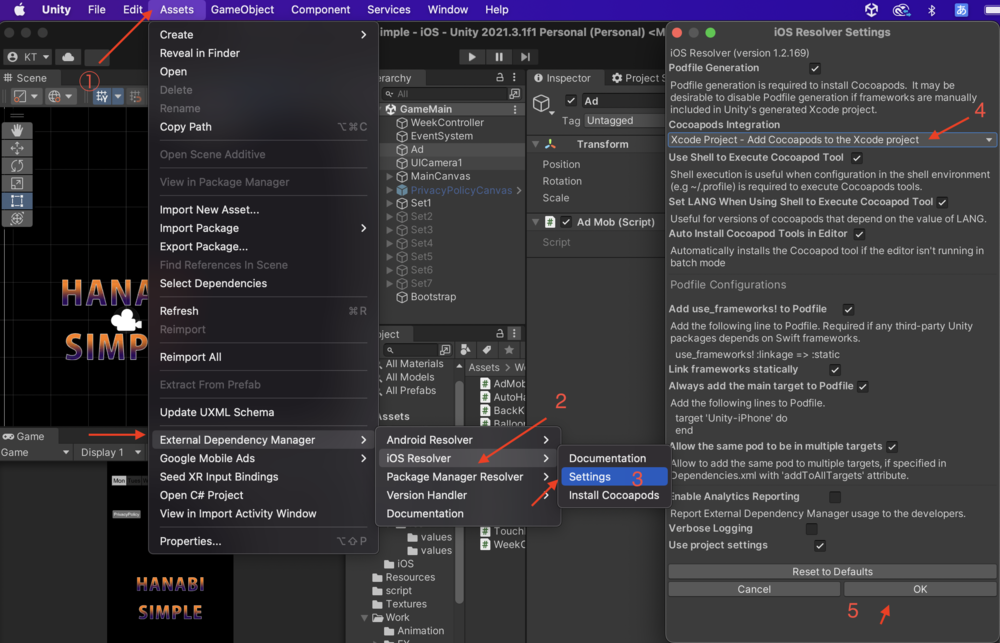The width and height of the screenshot is (1000, 643).
Task: Collapse the Transform component foldout
Action: [x=536, y=144]
